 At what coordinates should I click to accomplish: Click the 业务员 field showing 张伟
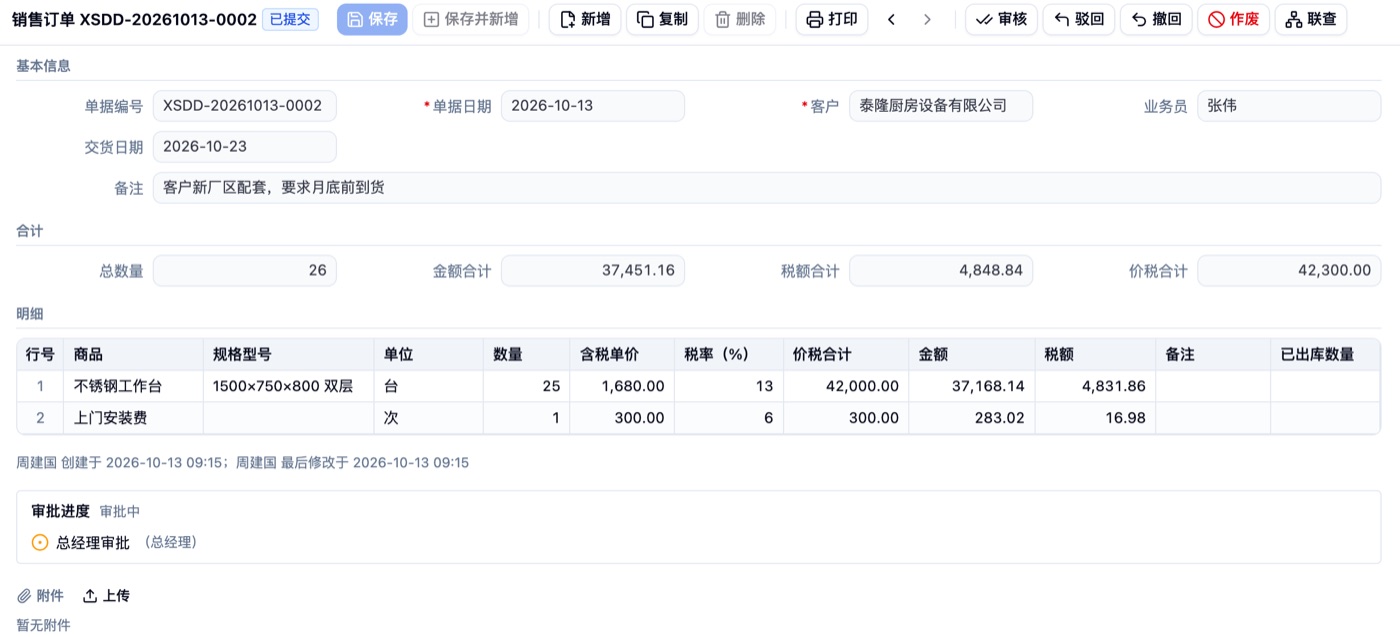[1289, 106]
